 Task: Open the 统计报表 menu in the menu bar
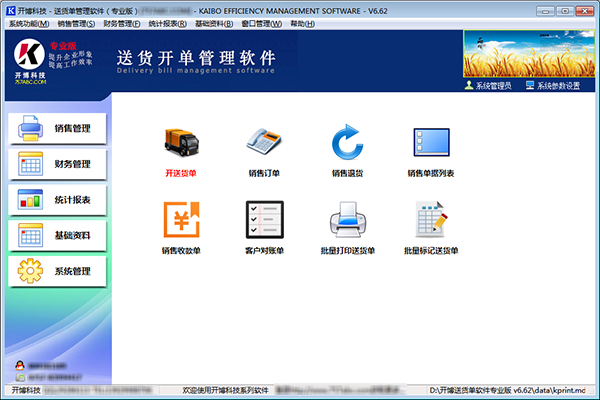point(171,22)
